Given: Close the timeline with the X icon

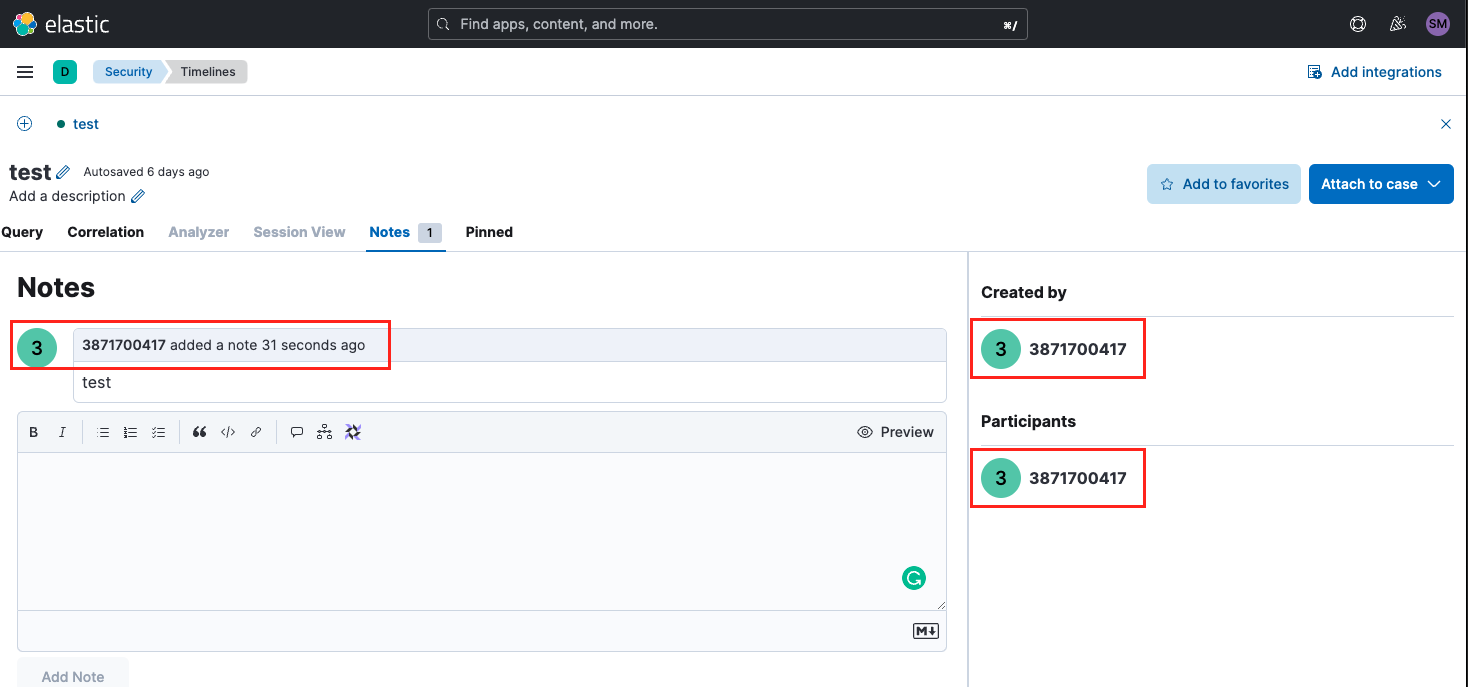Looking at the screenshot, I should click(1445, 124).
